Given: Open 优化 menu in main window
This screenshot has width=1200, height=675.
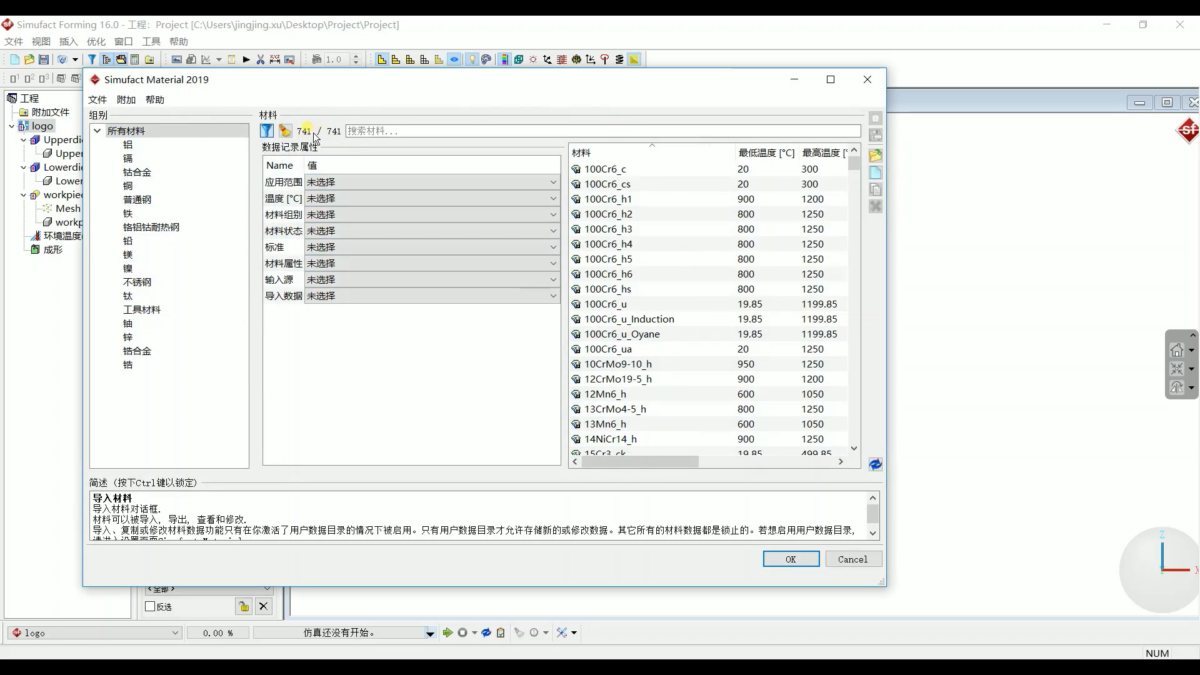Looking at the screenshot, I should tap(96, 42).
